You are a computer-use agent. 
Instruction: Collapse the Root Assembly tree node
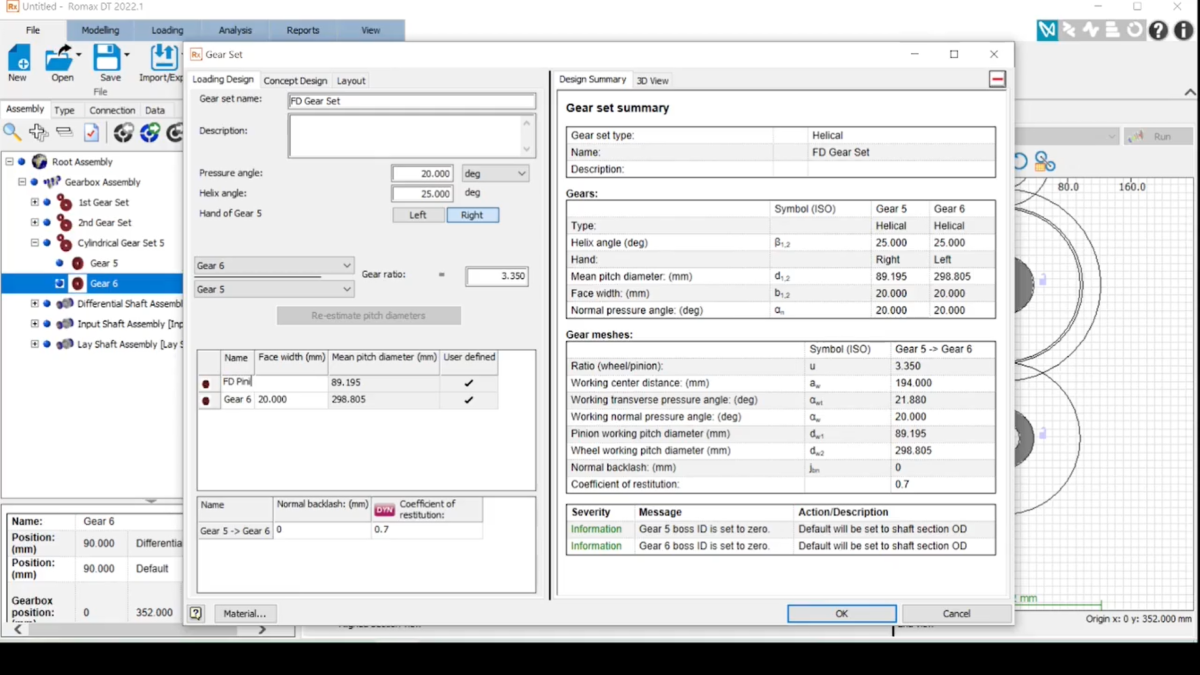point(9,162)
